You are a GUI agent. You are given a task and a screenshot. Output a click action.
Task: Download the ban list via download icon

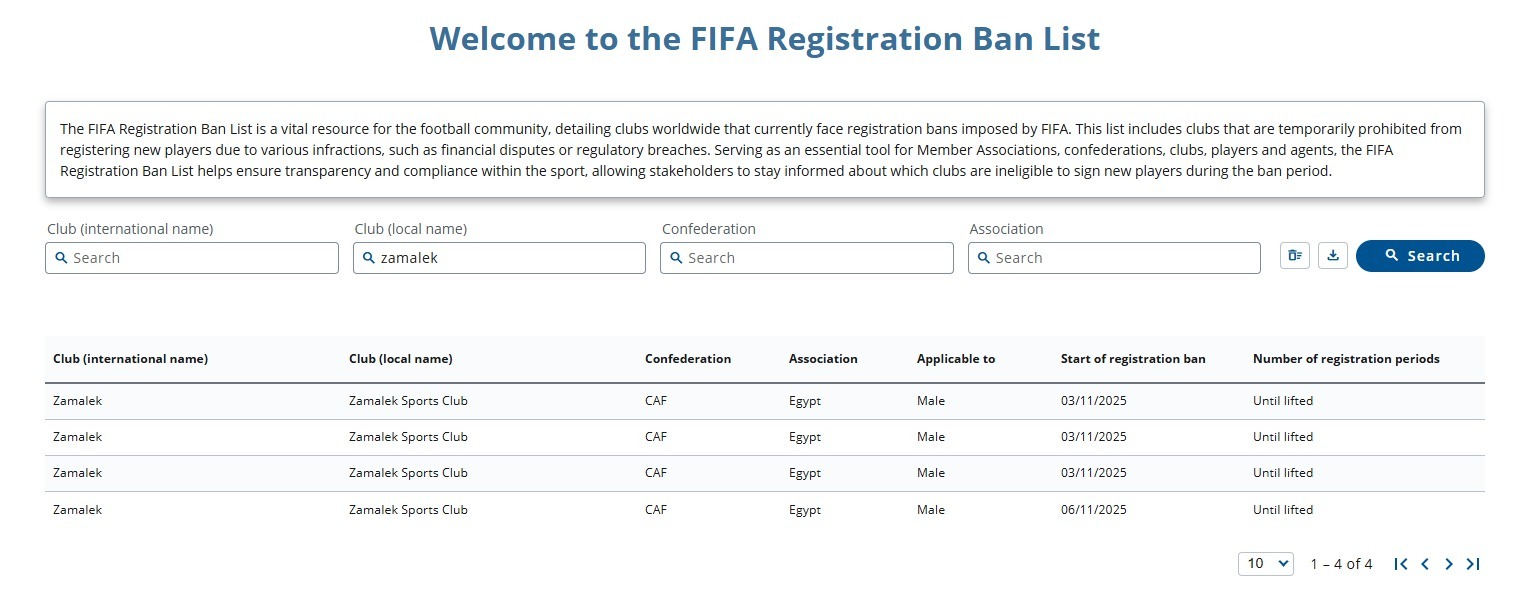(x=1332, y=256)
